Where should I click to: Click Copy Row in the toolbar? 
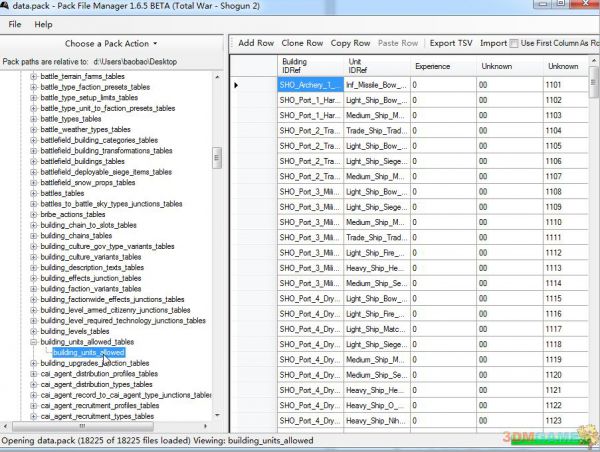pos(350,44)
